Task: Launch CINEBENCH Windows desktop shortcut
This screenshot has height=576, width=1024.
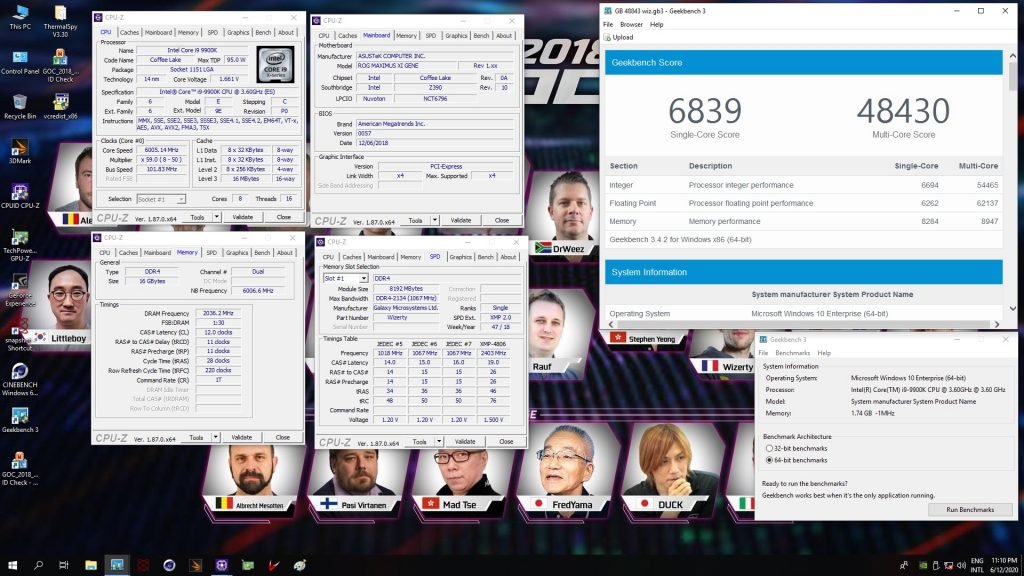Action: coord(20,379)
